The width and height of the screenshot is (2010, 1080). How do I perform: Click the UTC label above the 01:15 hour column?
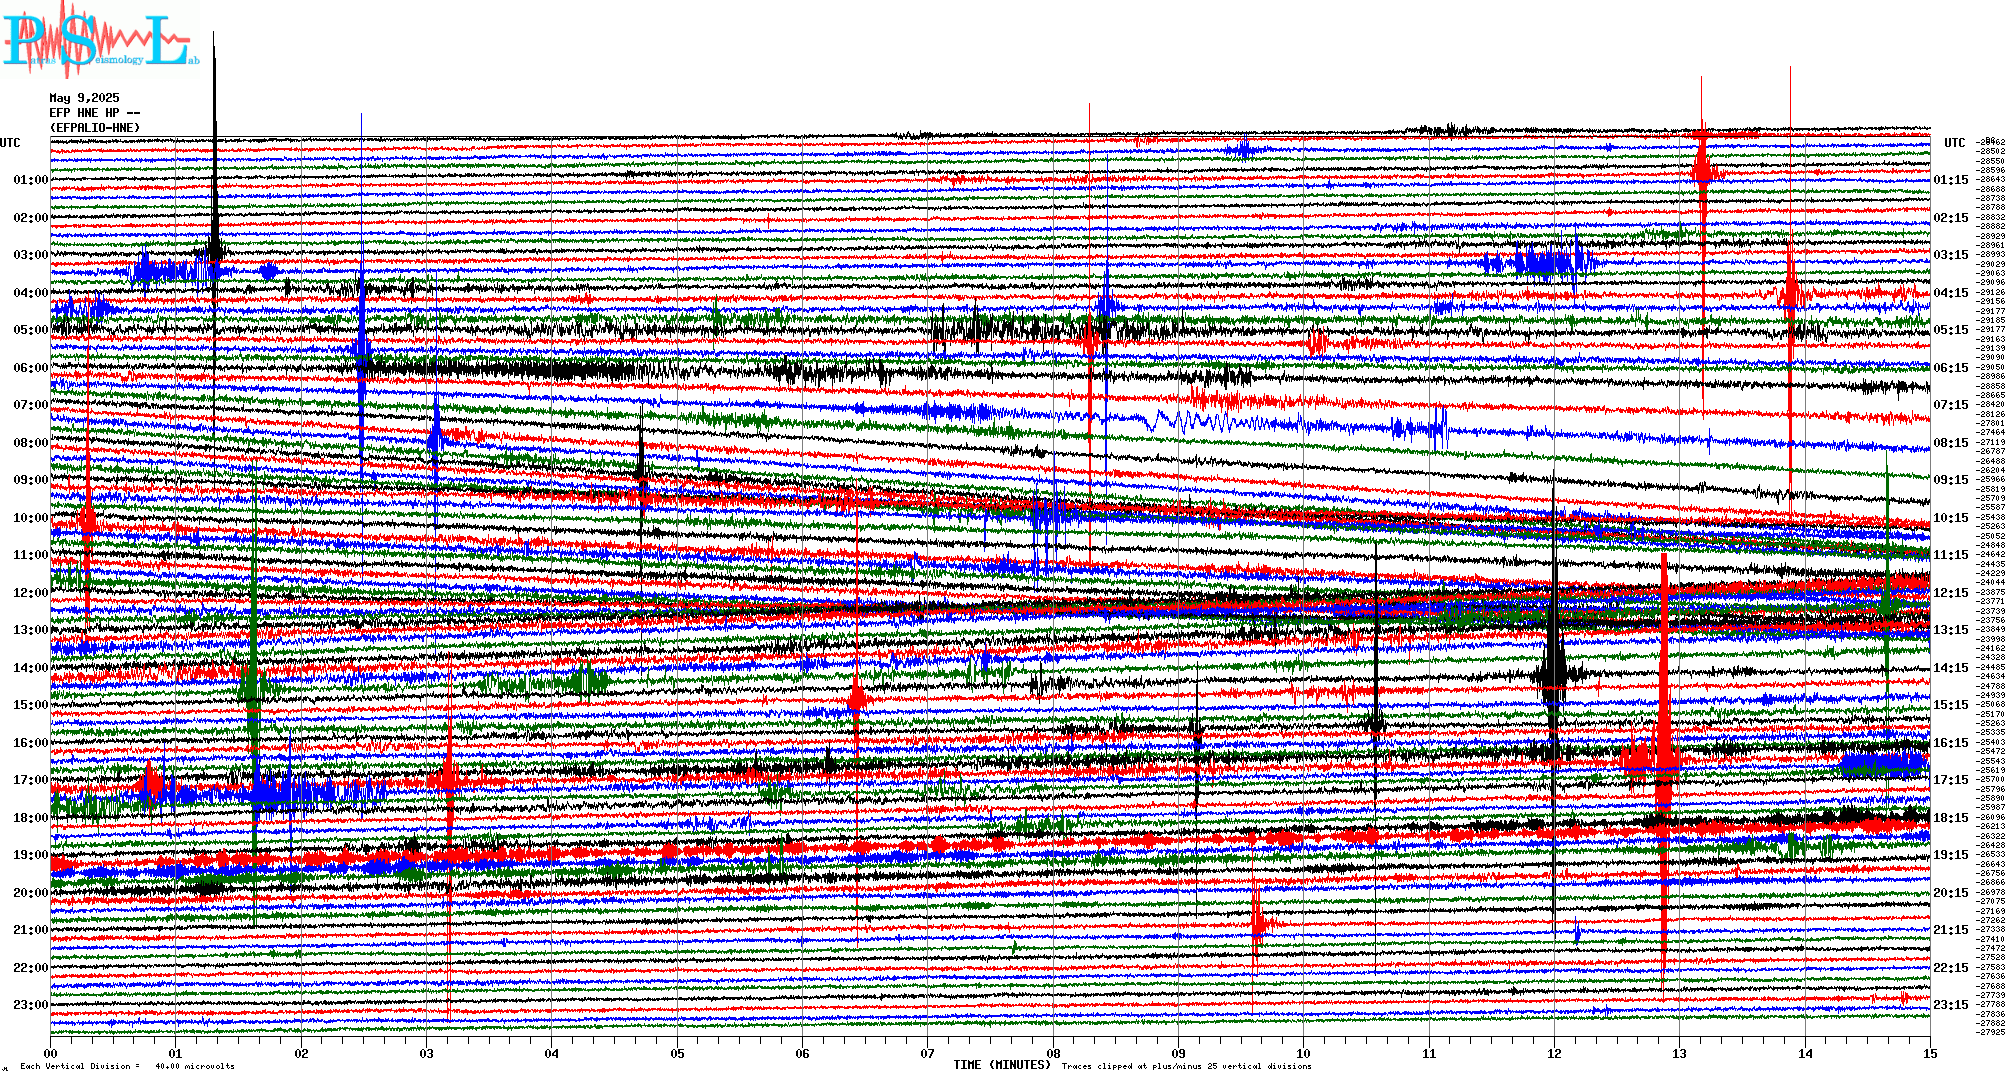1954,143
